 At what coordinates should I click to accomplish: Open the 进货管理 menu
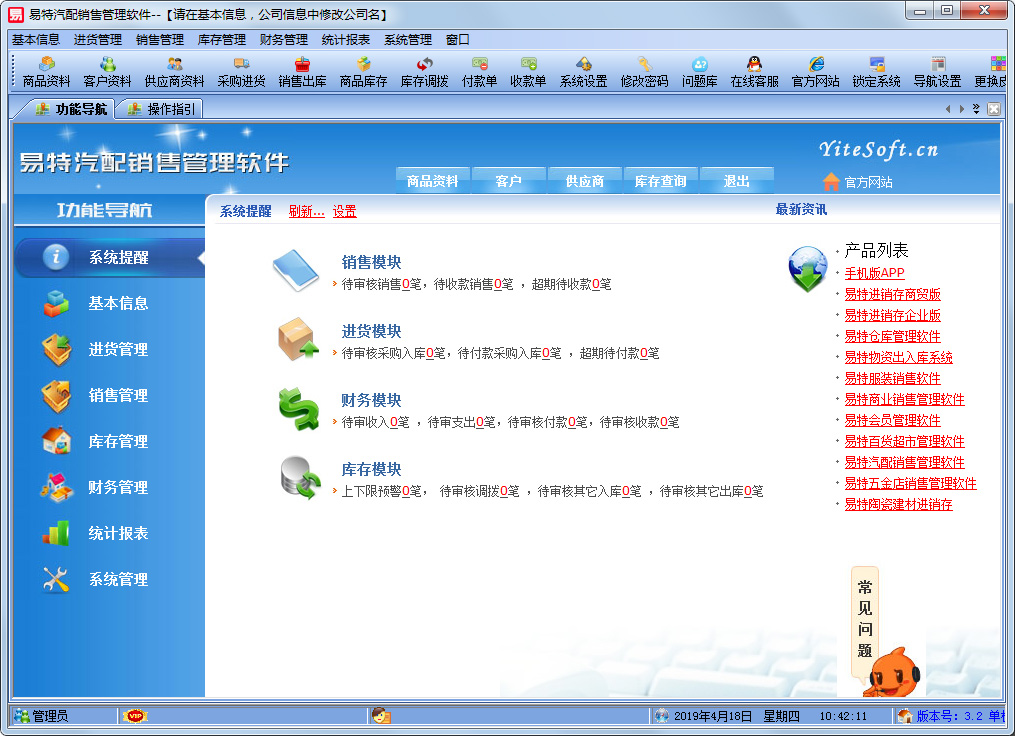(x=98, y=39)
